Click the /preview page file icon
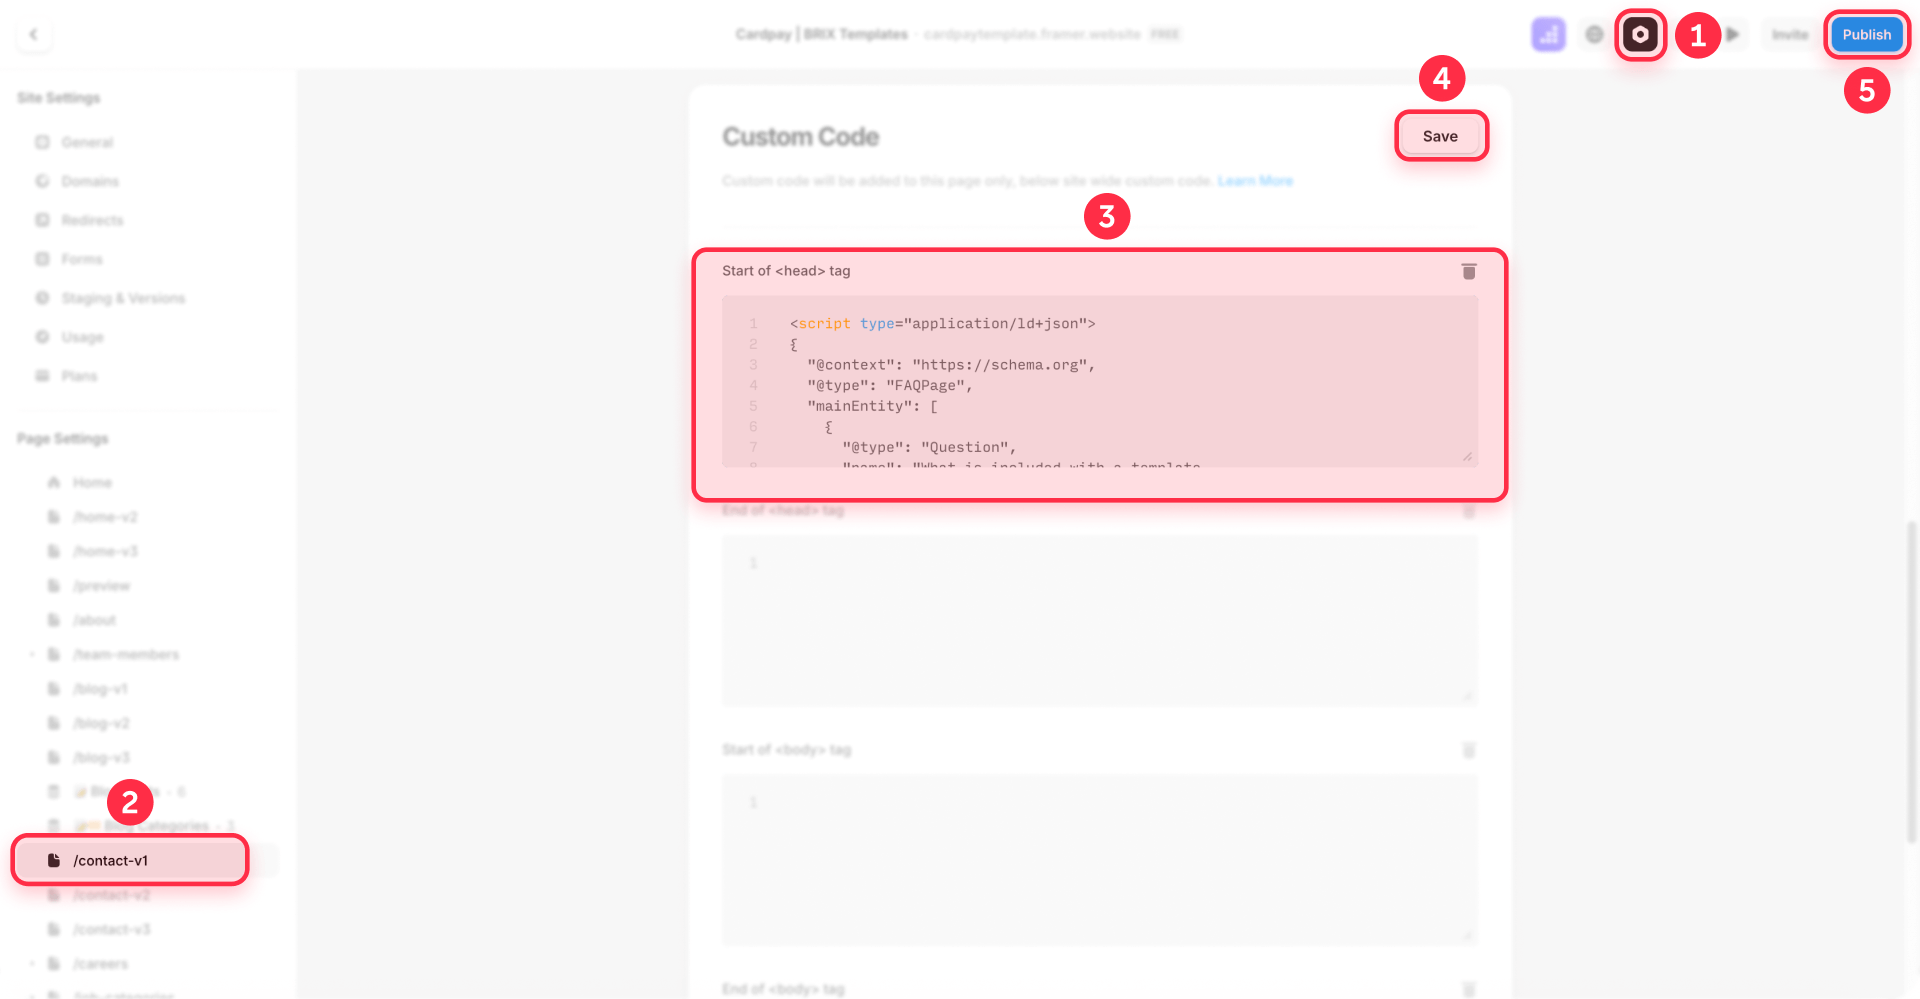1920x999 pixels. pyautogui.click(x=54, y=586)
